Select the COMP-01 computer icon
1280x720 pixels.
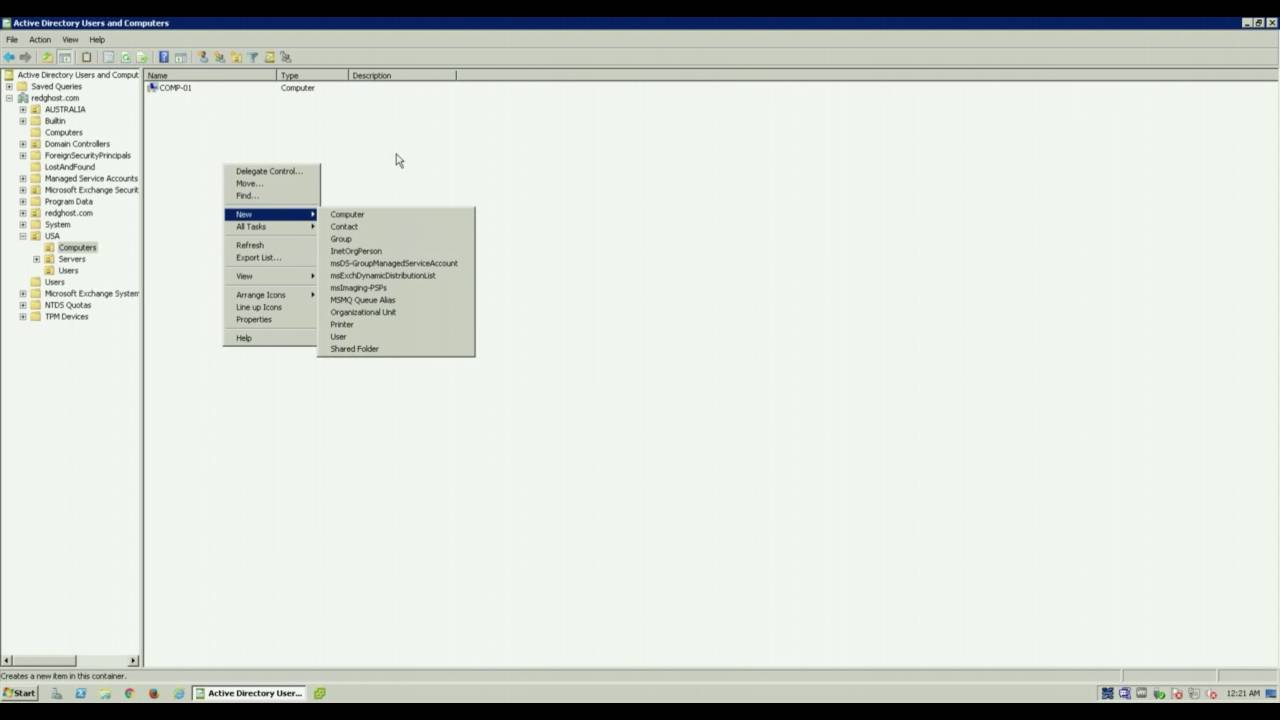click(153, 88)
